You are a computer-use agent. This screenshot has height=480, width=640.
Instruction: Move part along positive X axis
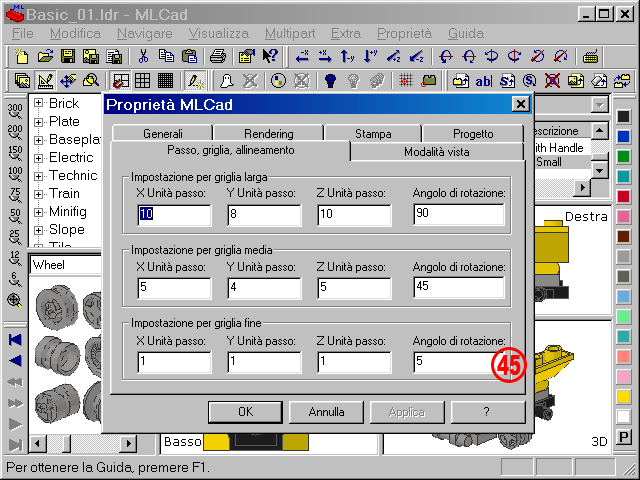coord(325,56)
